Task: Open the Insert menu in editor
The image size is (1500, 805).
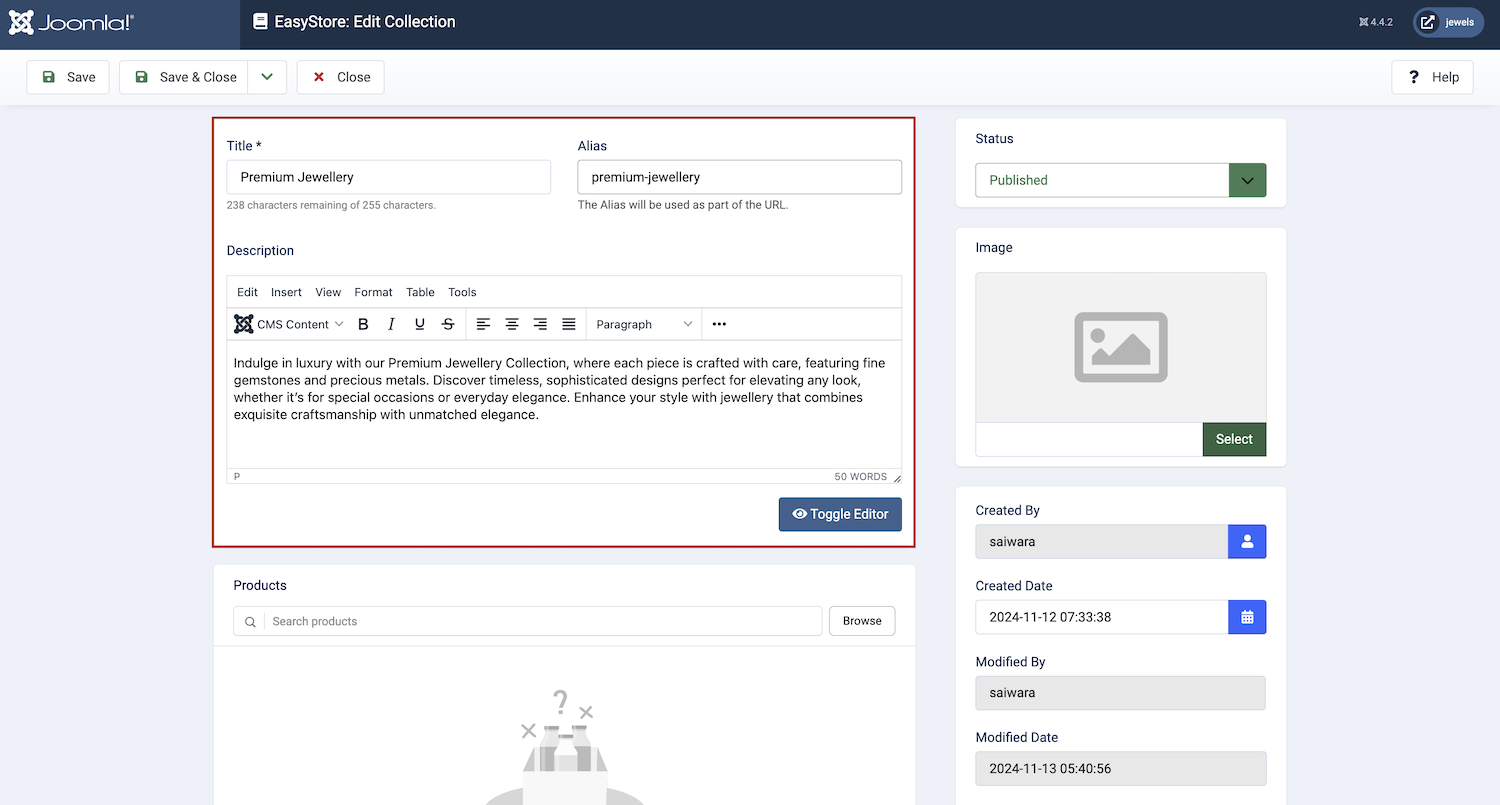Action: point(286,292)
